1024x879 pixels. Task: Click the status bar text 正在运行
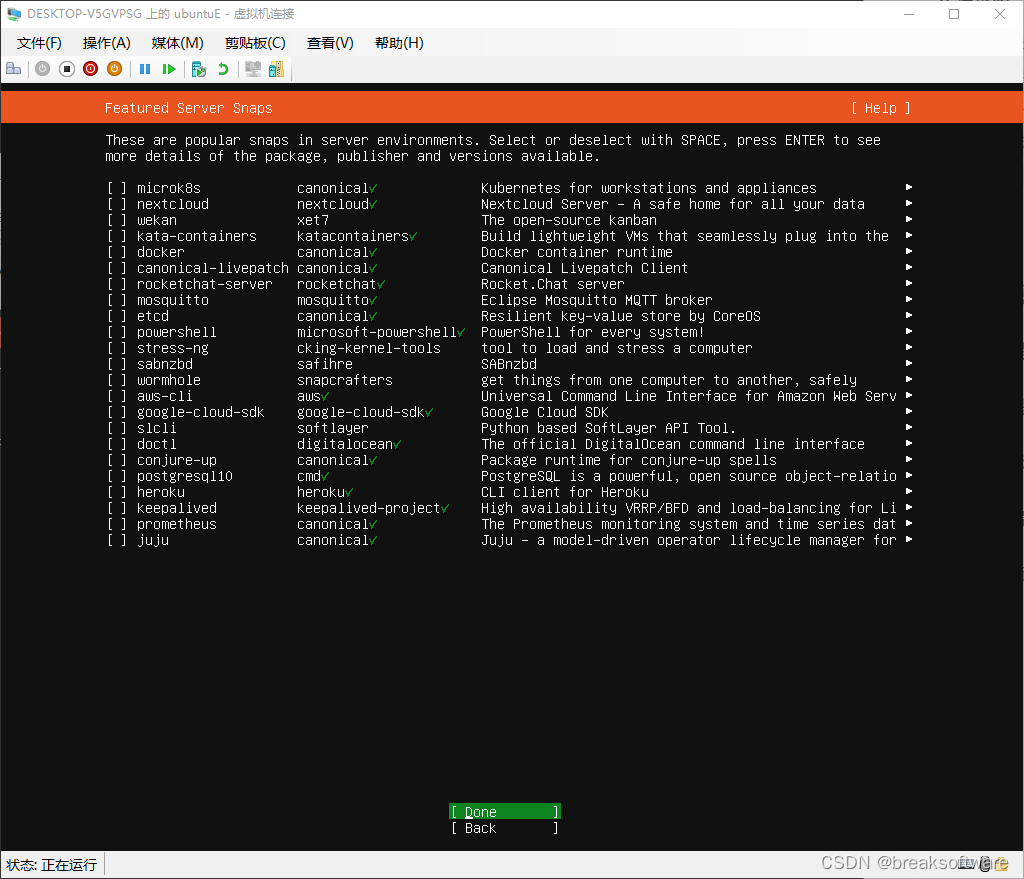pos(69,865)
